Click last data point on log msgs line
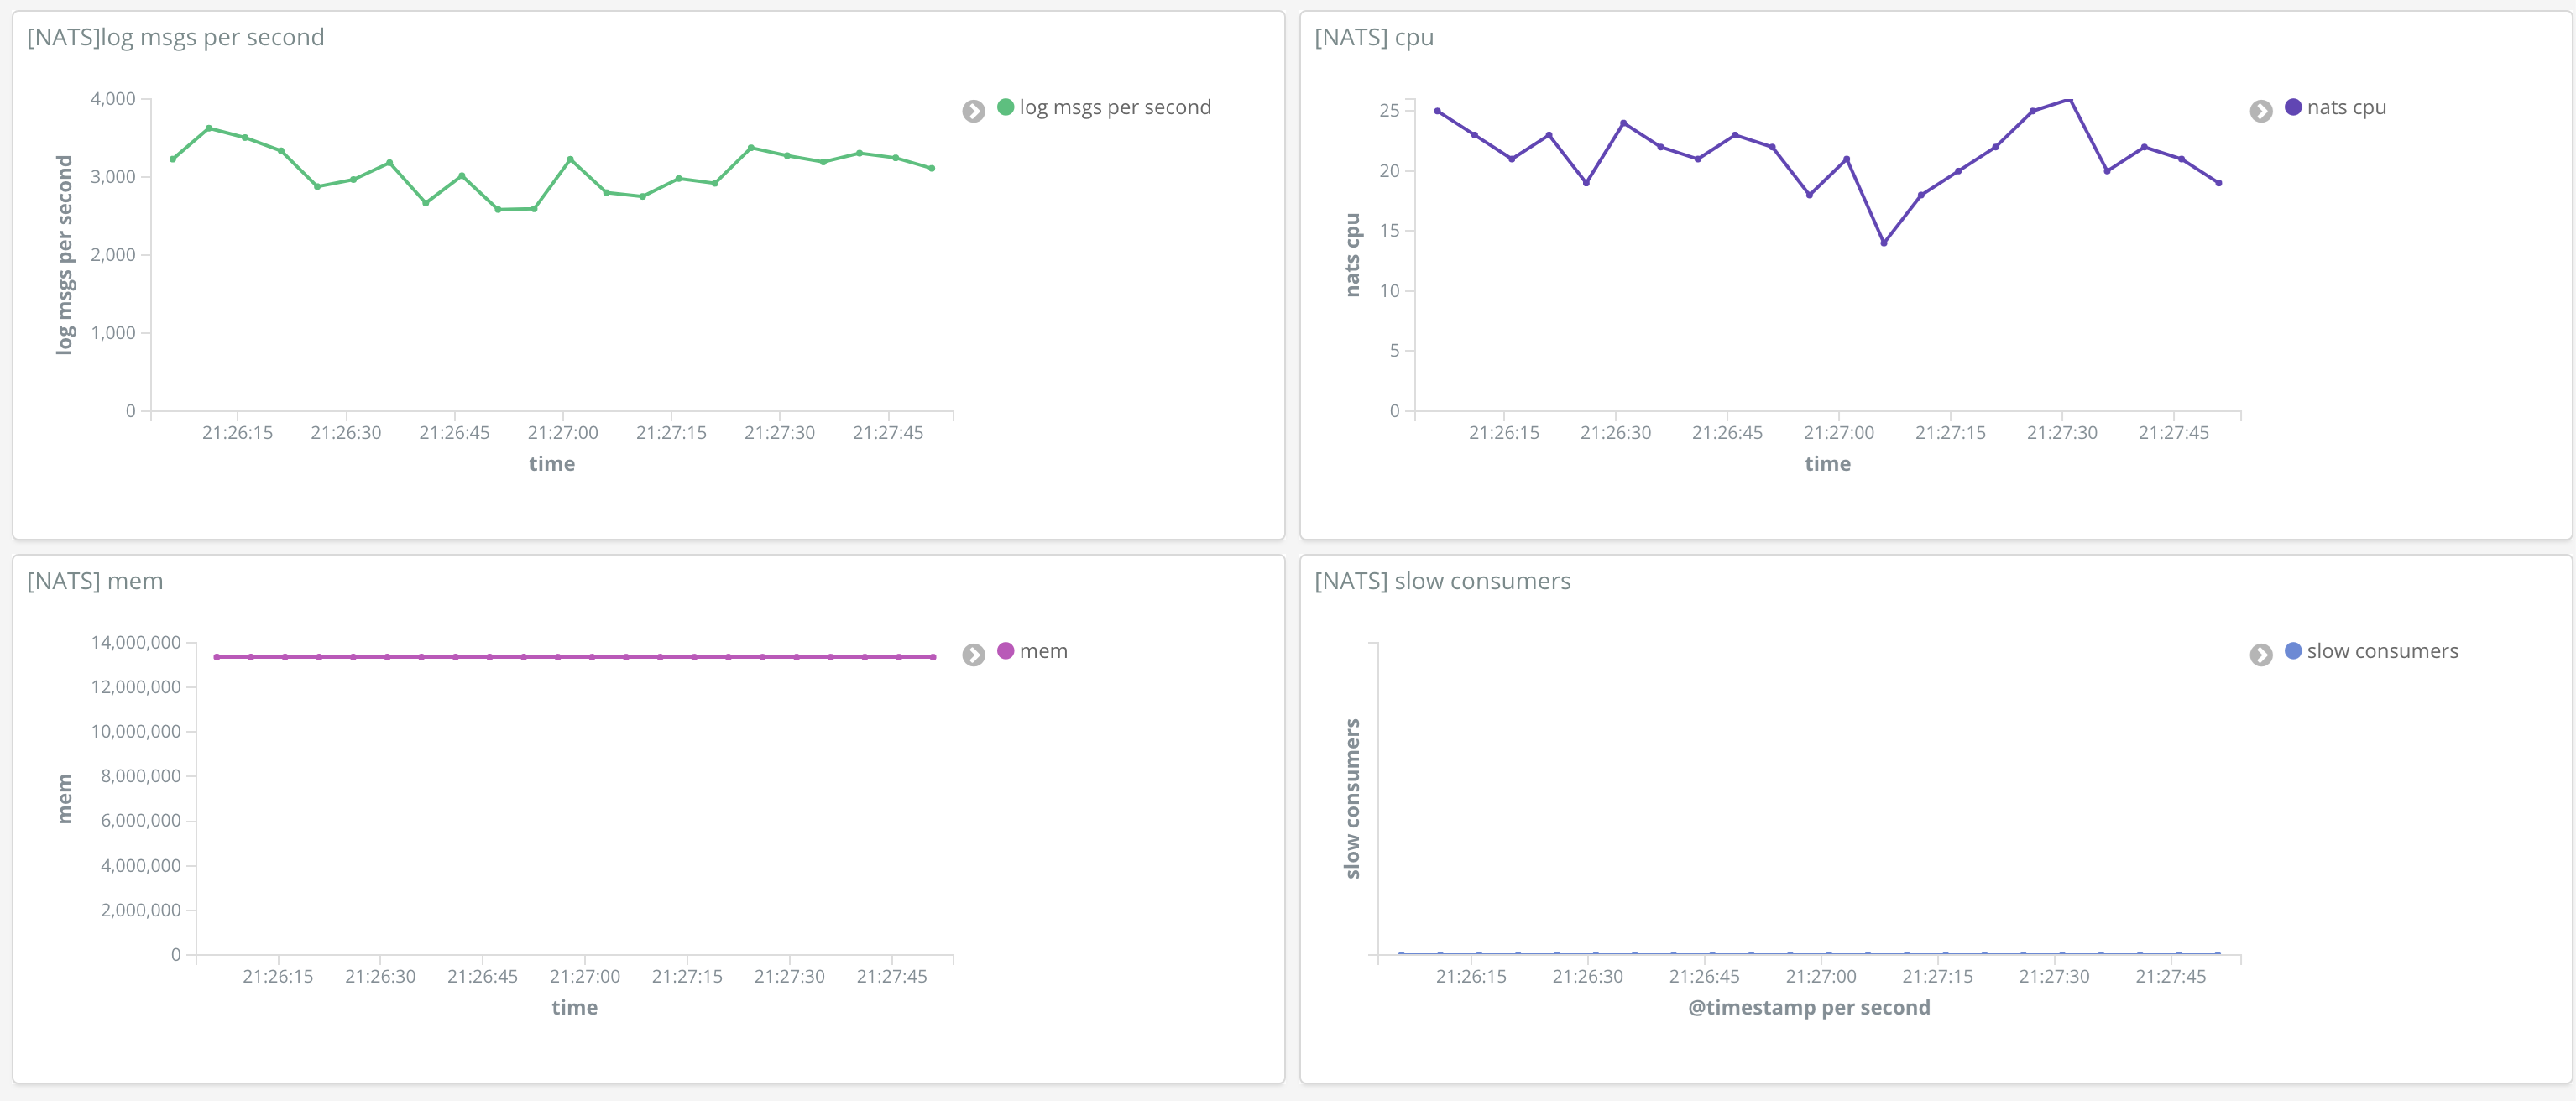Viewport: 2576px width, 1101px height. (x=932, y=168)
